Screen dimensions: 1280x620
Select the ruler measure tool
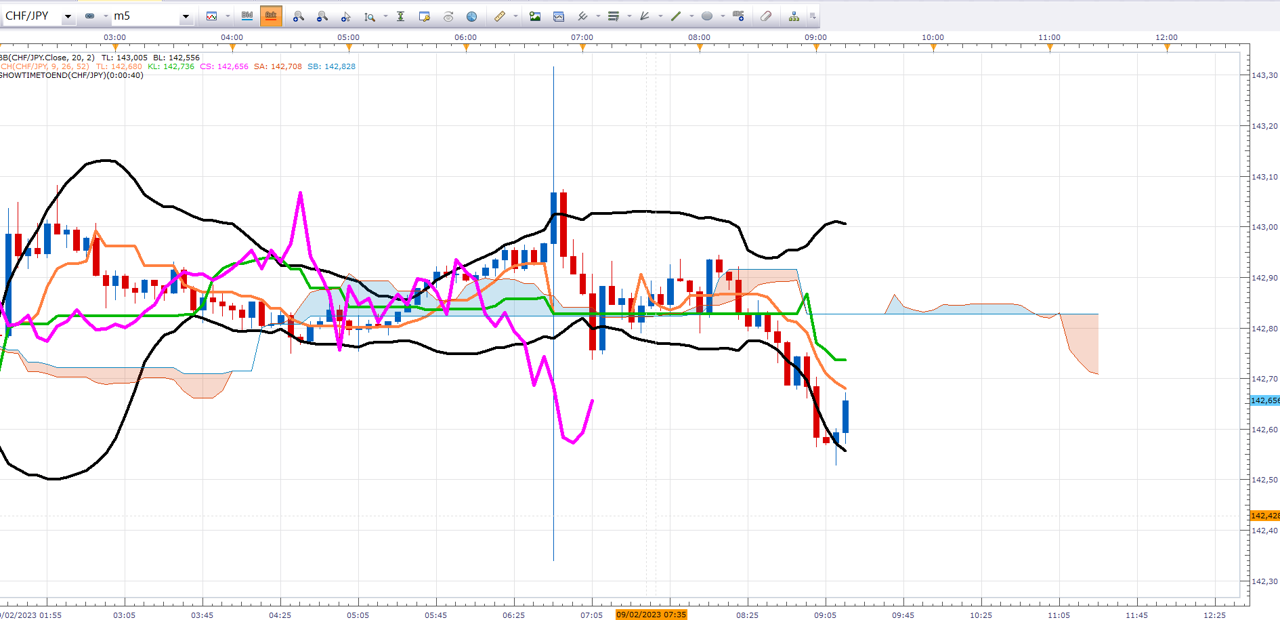(x=500, y=16)
